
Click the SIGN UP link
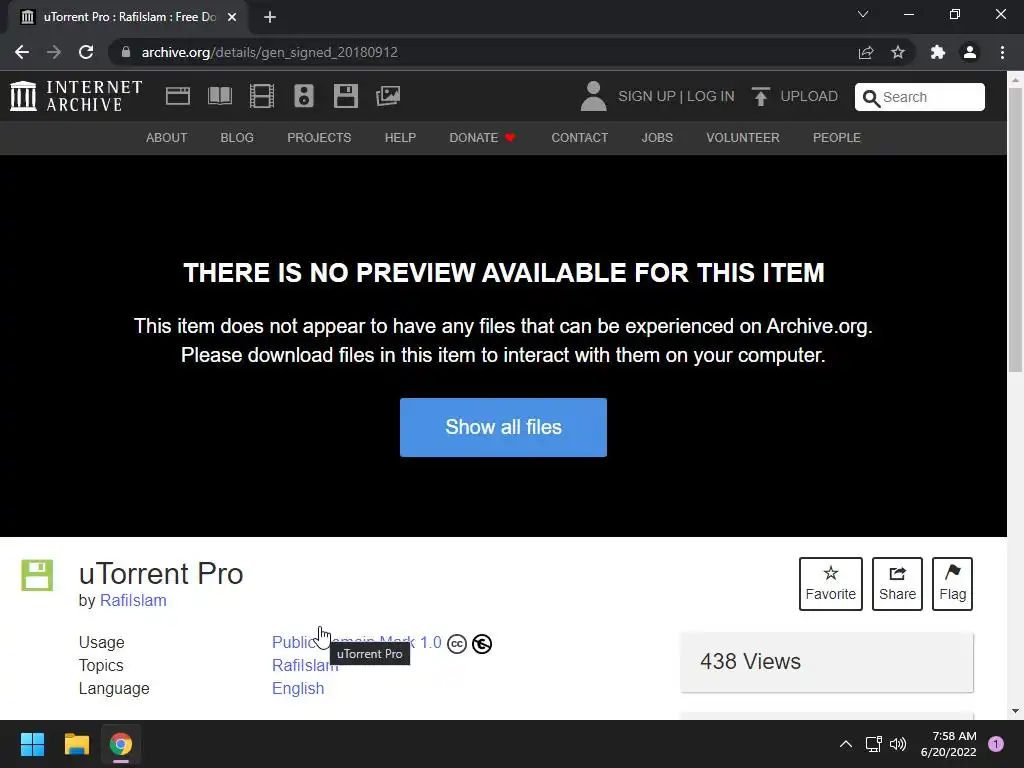[x=647, y=97]
